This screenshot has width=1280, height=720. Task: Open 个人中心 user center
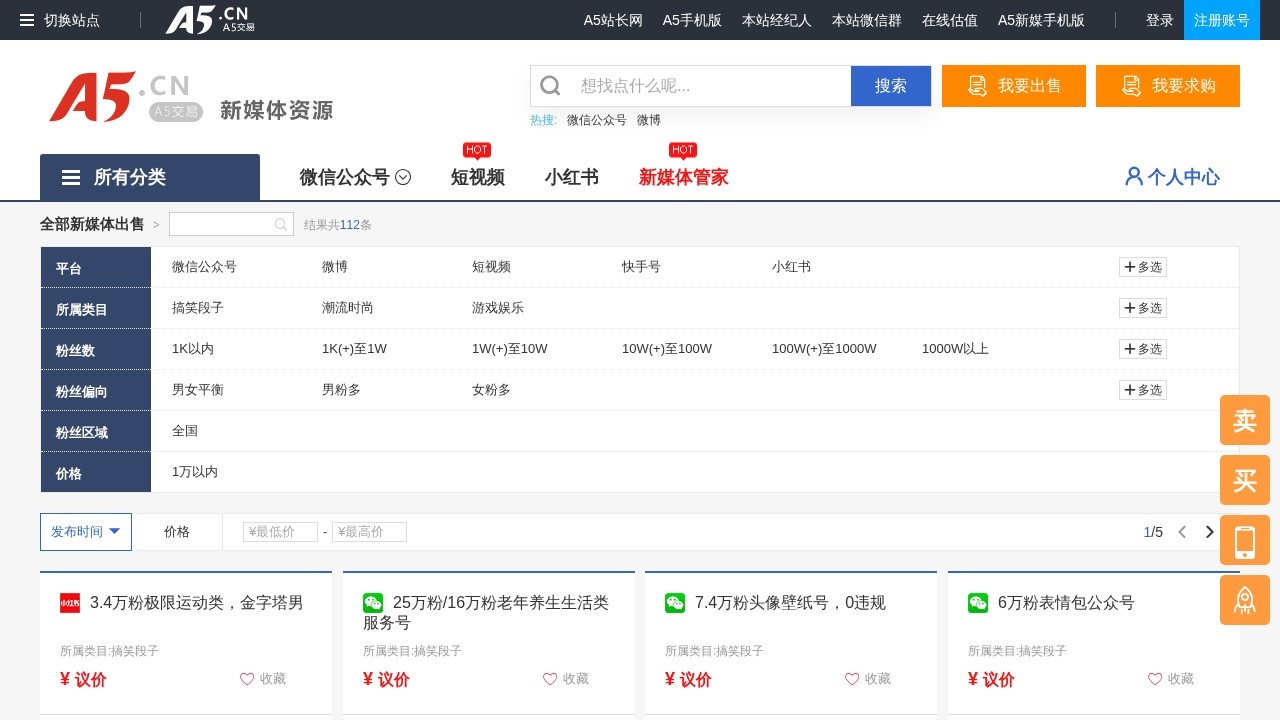tap(1172, 177)
